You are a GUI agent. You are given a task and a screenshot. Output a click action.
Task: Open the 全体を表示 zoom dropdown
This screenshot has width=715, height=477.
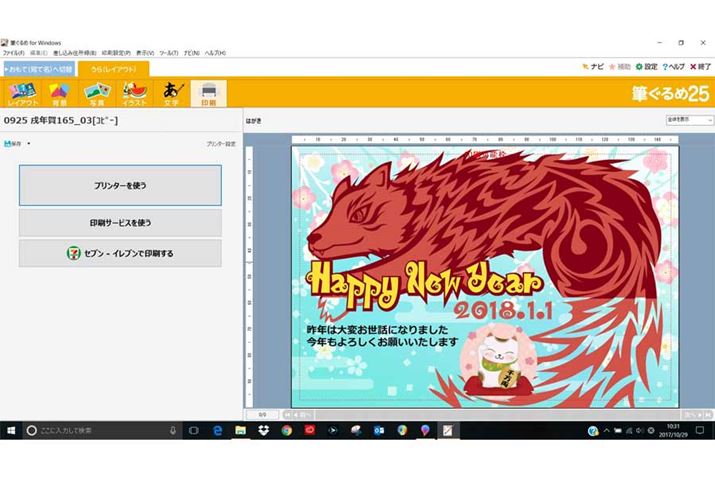pyautogui.click(x=689, y=119)
